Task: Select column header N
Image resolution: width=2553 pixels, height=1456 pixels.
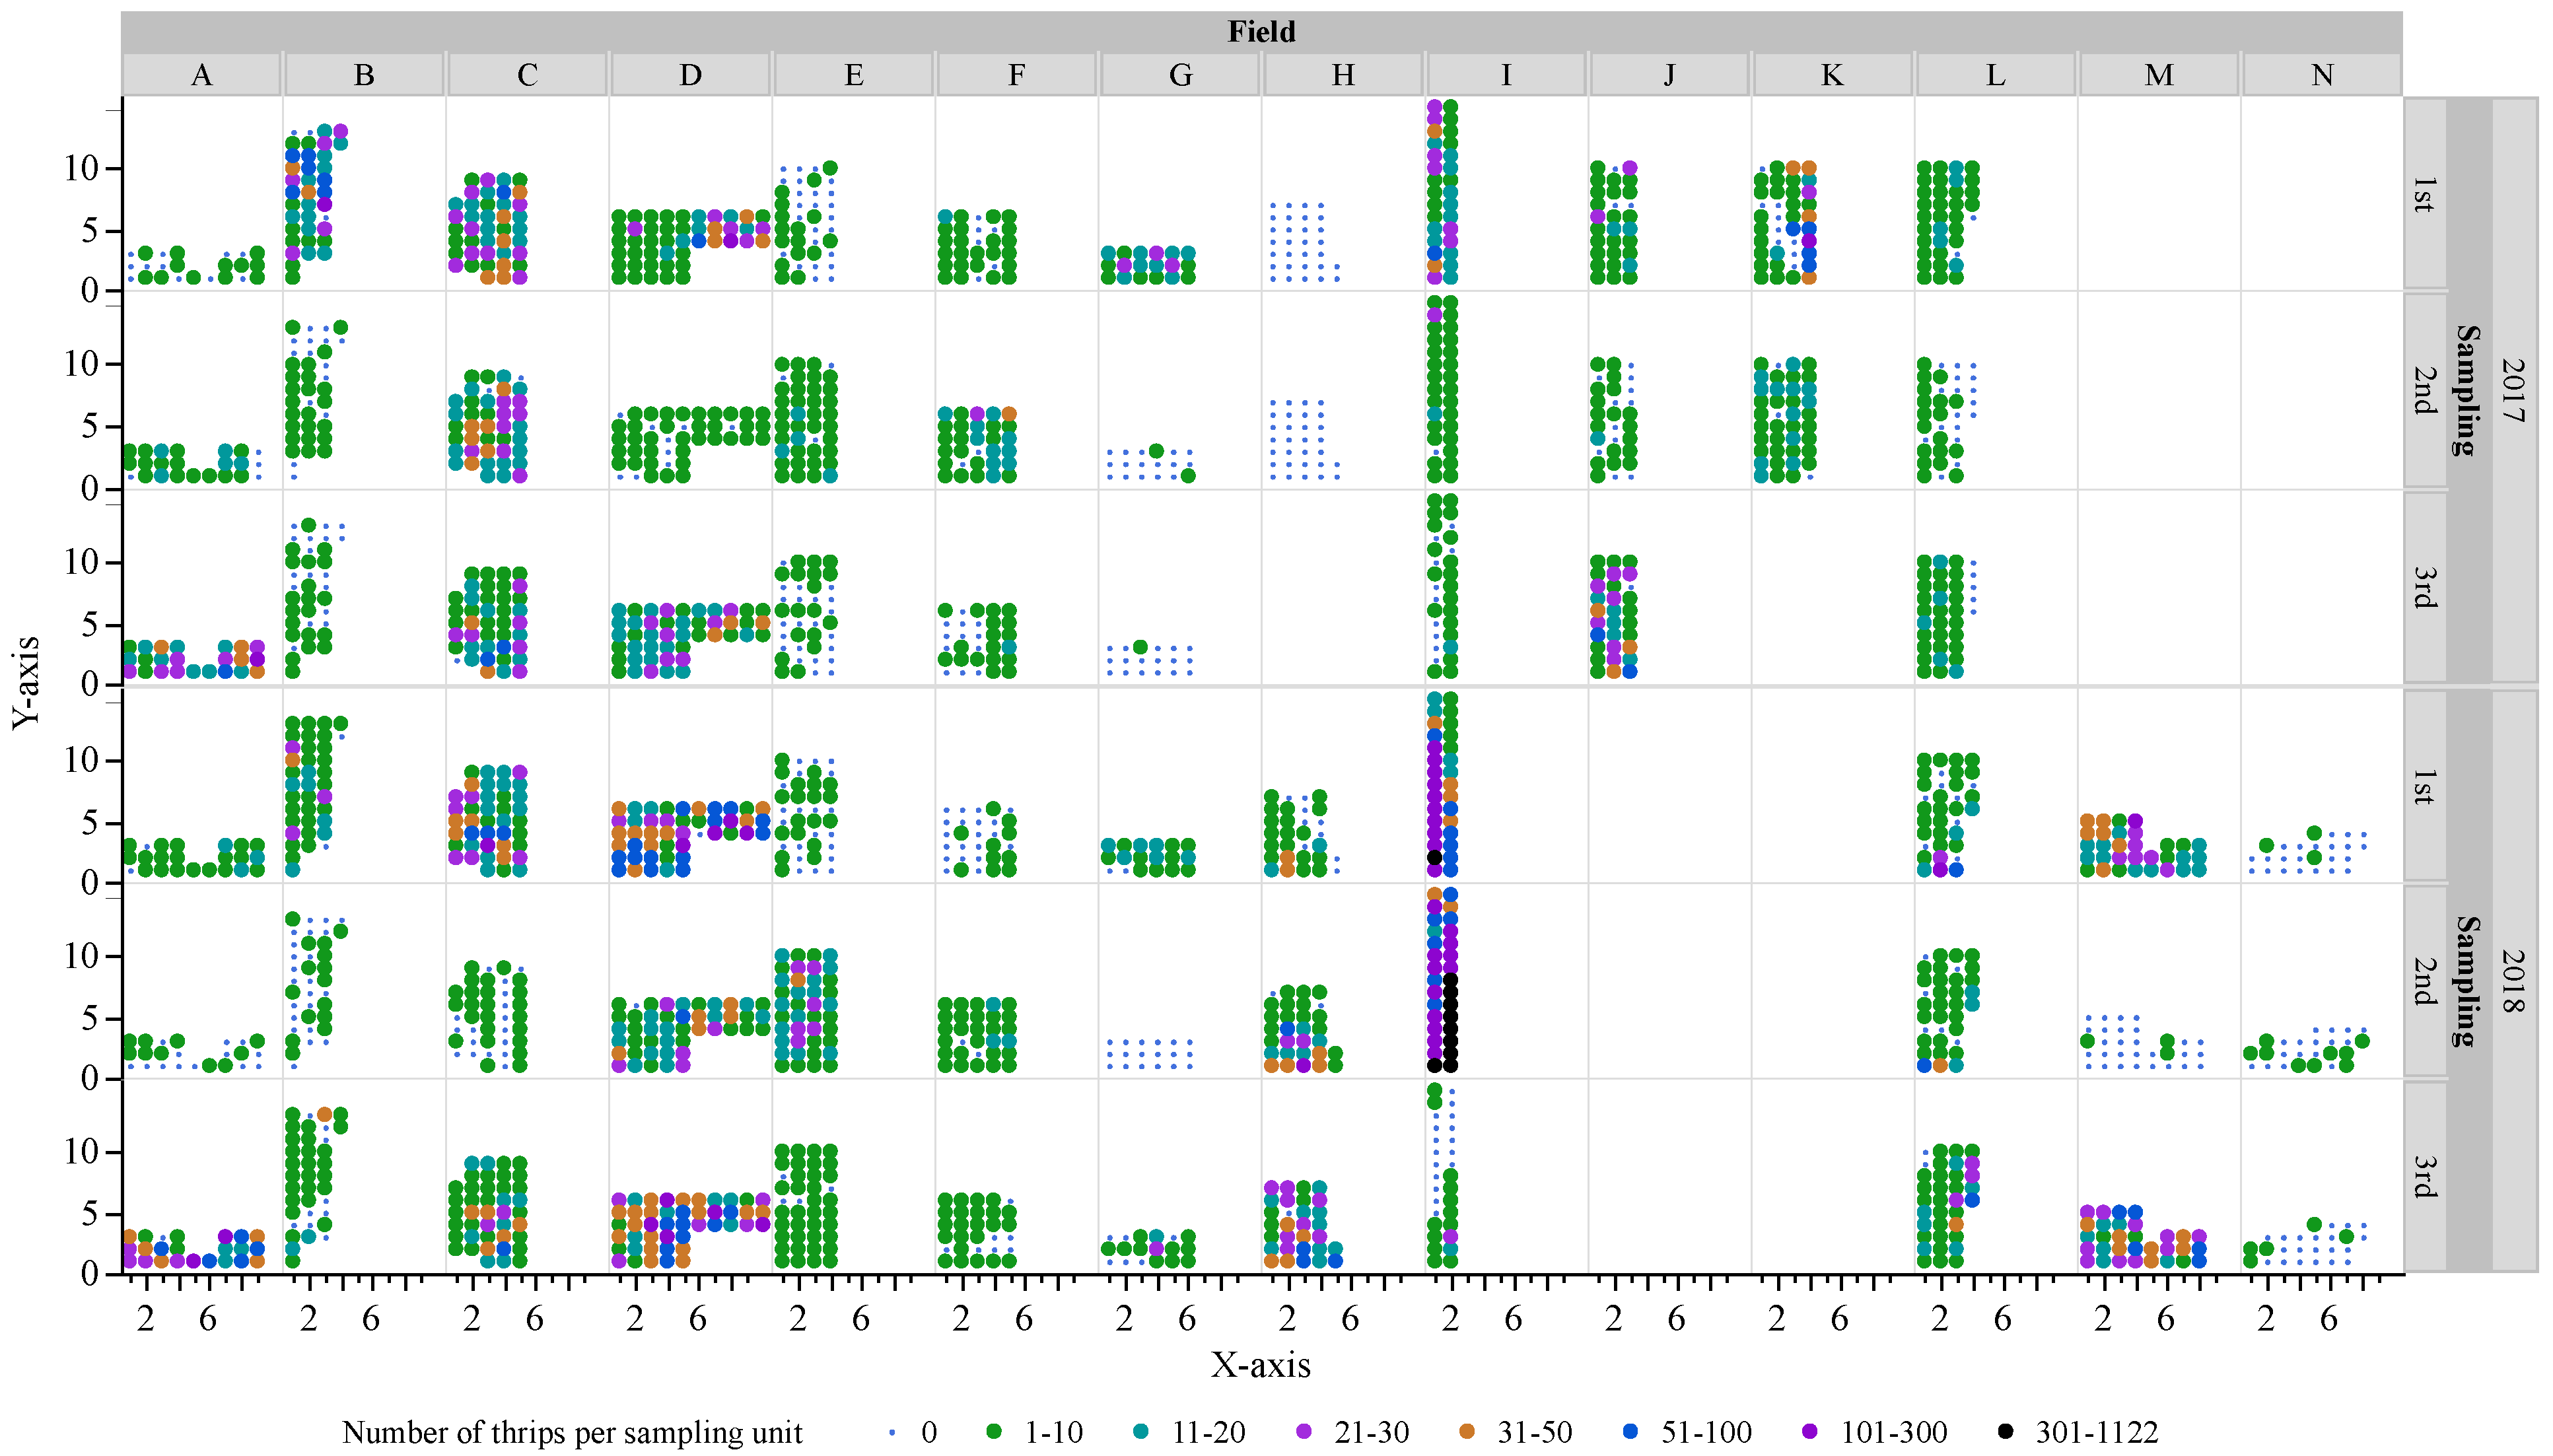Action: 2321,75
